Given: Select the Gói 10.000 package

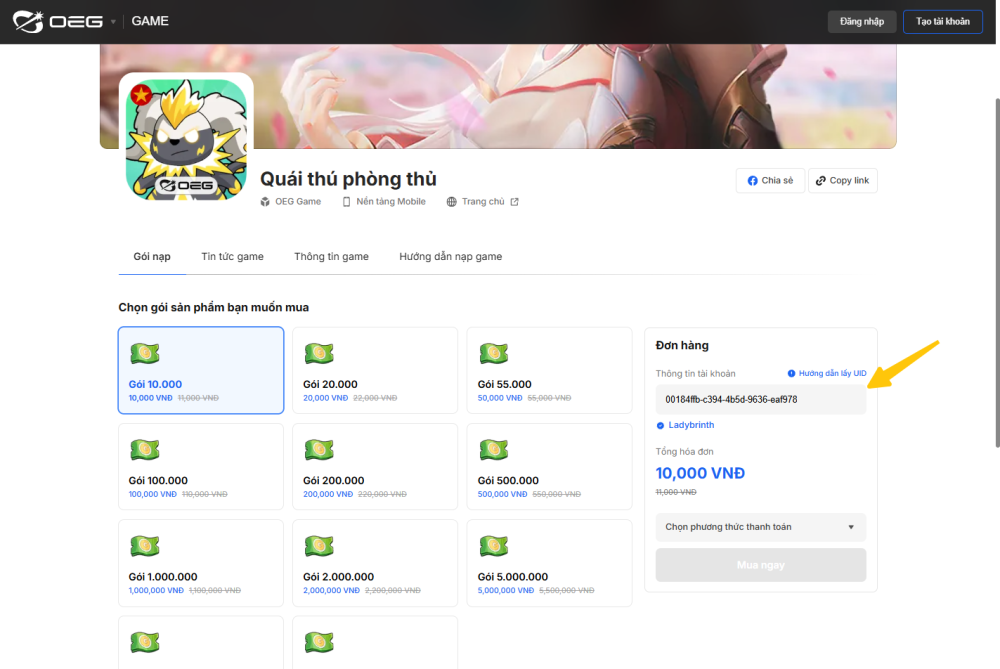Looking at the screenshot, I should [201, 370].
